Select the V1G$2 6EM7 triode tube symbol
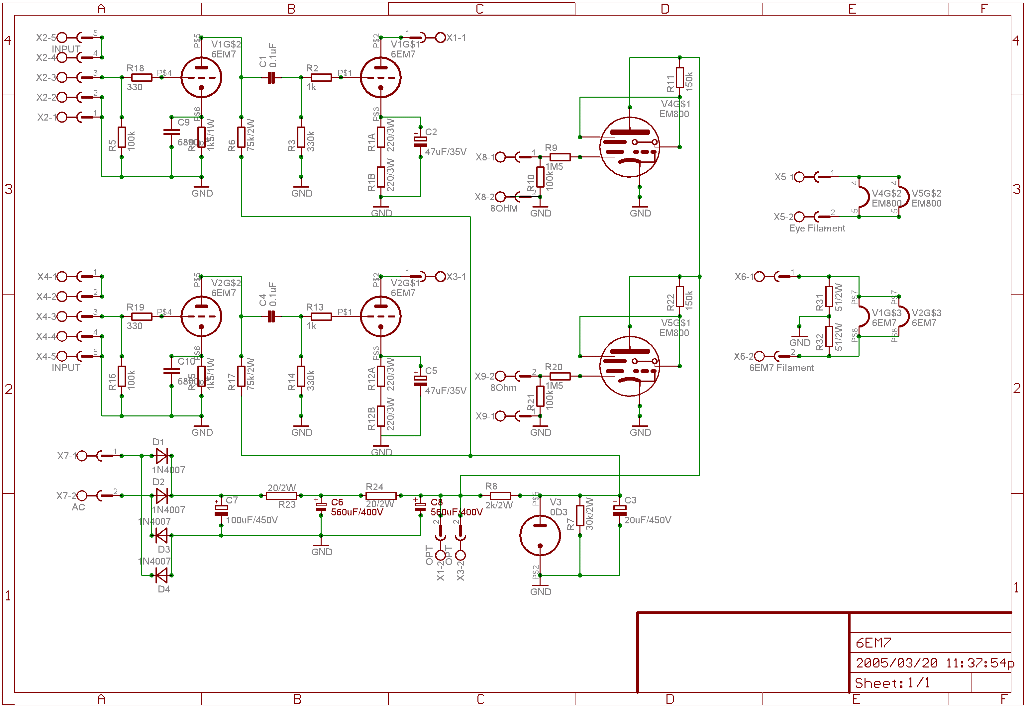 [202, 77]
